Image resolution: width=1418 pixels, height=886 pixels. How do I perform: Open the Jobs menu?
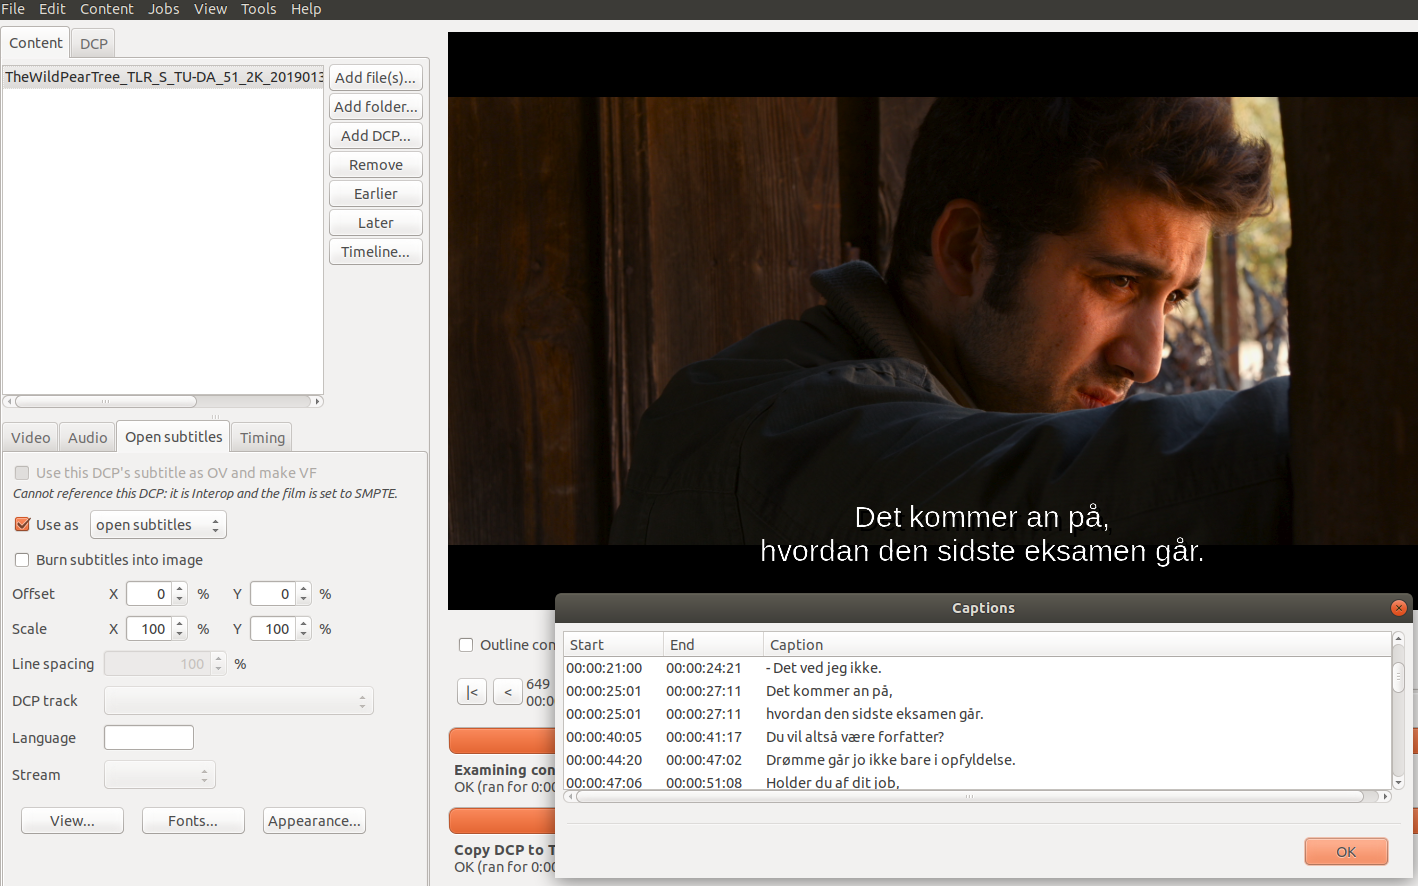(163, 9)
